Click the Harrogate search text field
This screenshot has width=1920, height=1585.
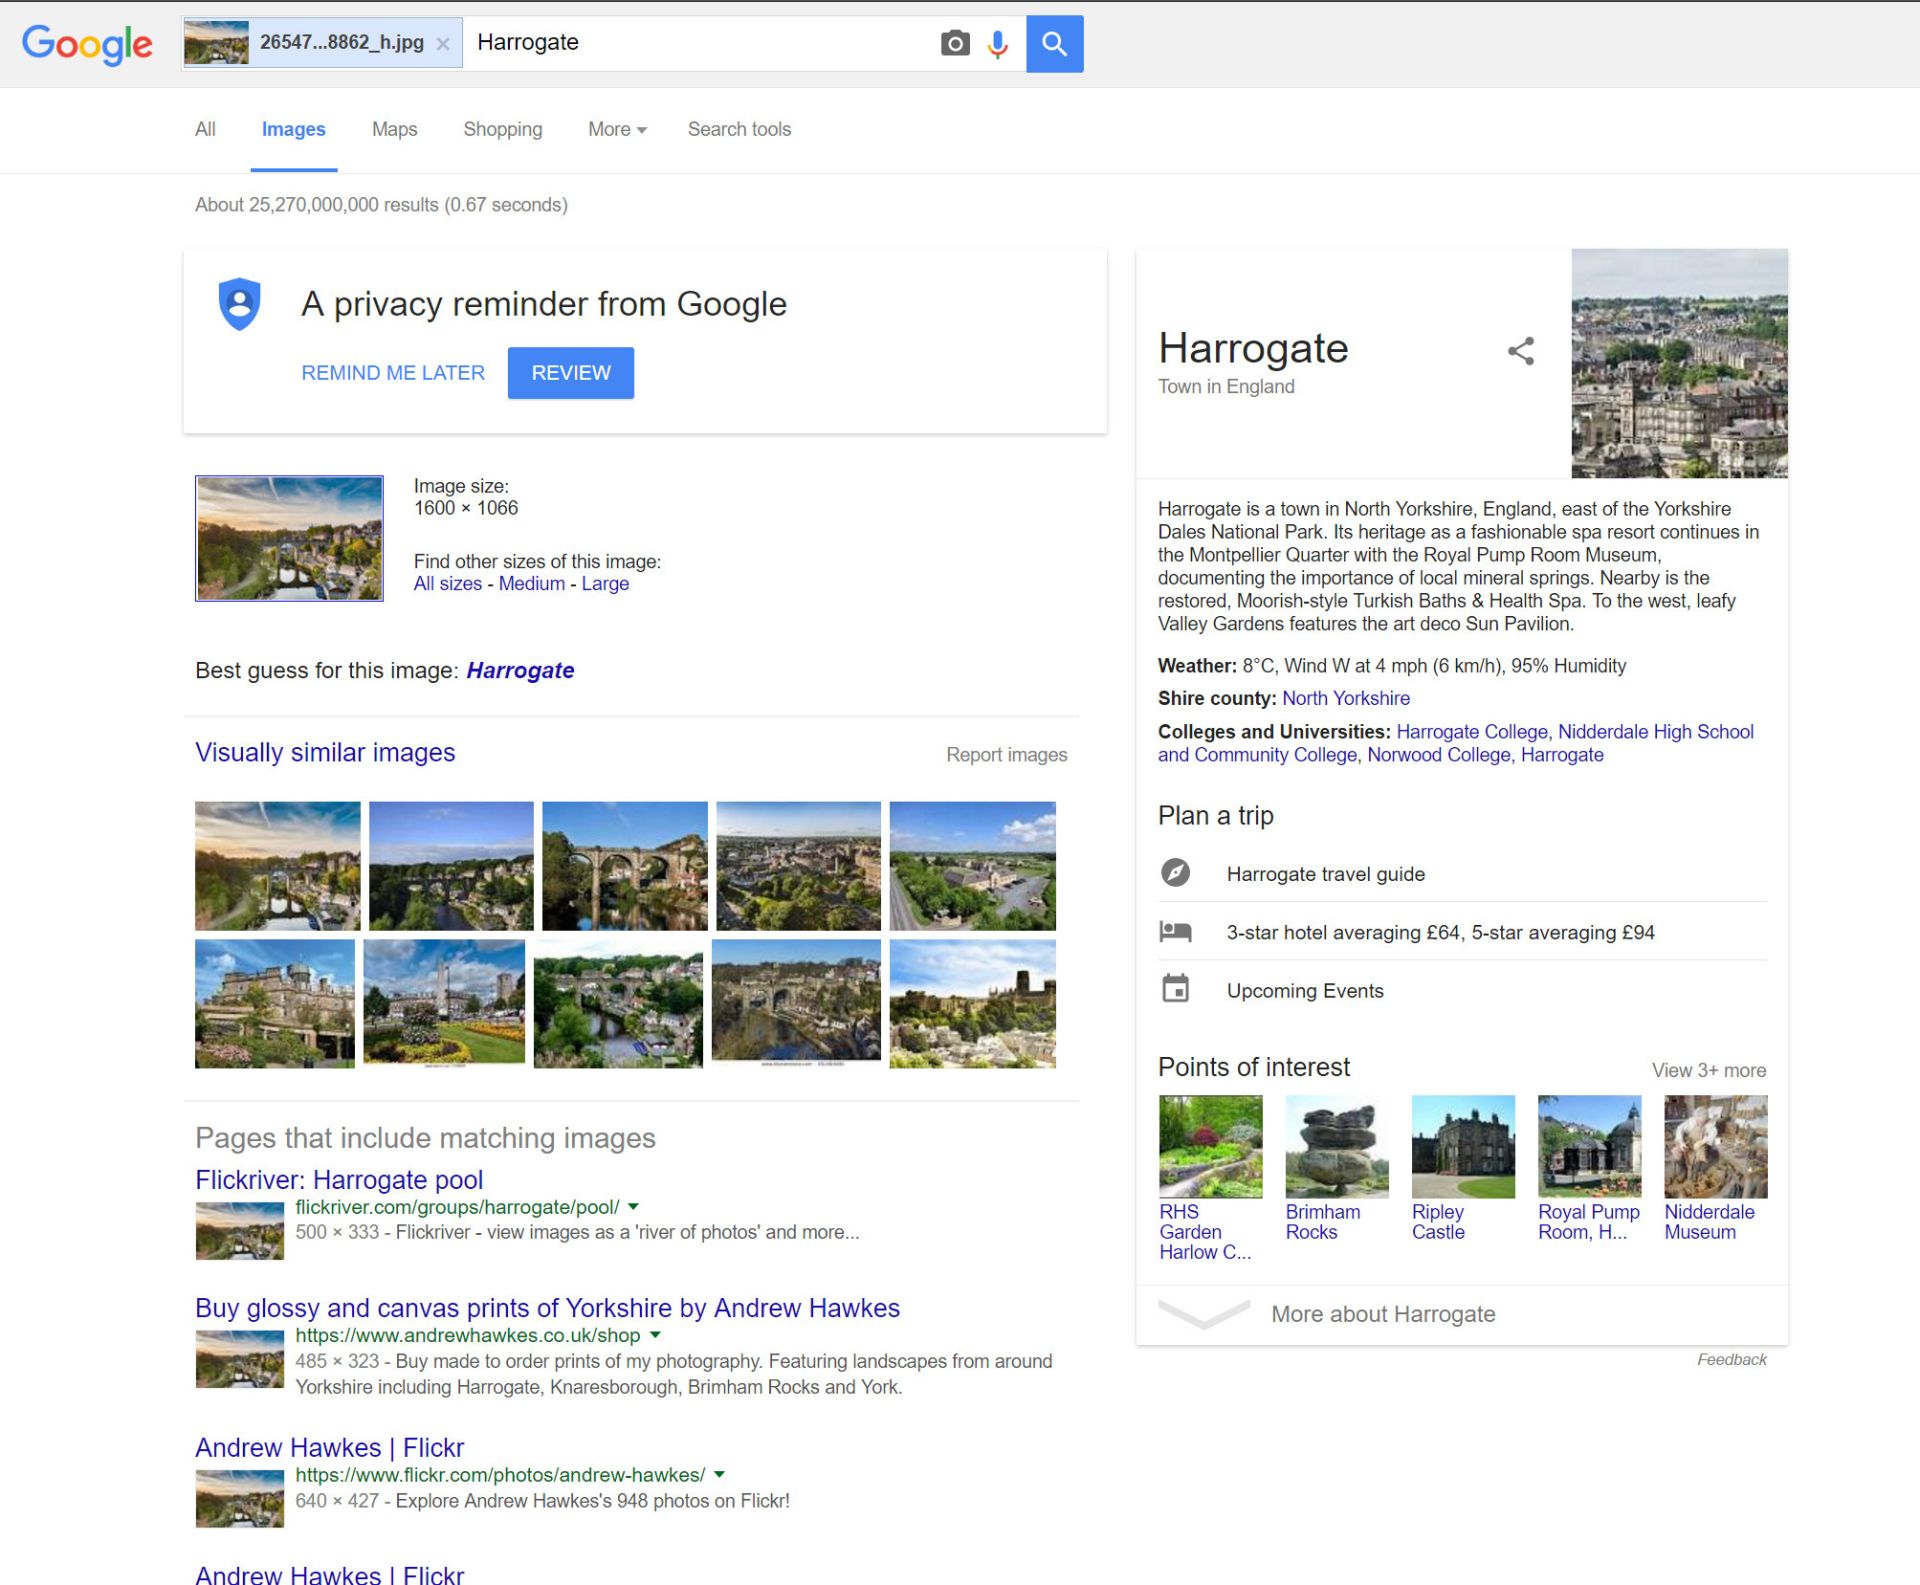coord(700,43)
